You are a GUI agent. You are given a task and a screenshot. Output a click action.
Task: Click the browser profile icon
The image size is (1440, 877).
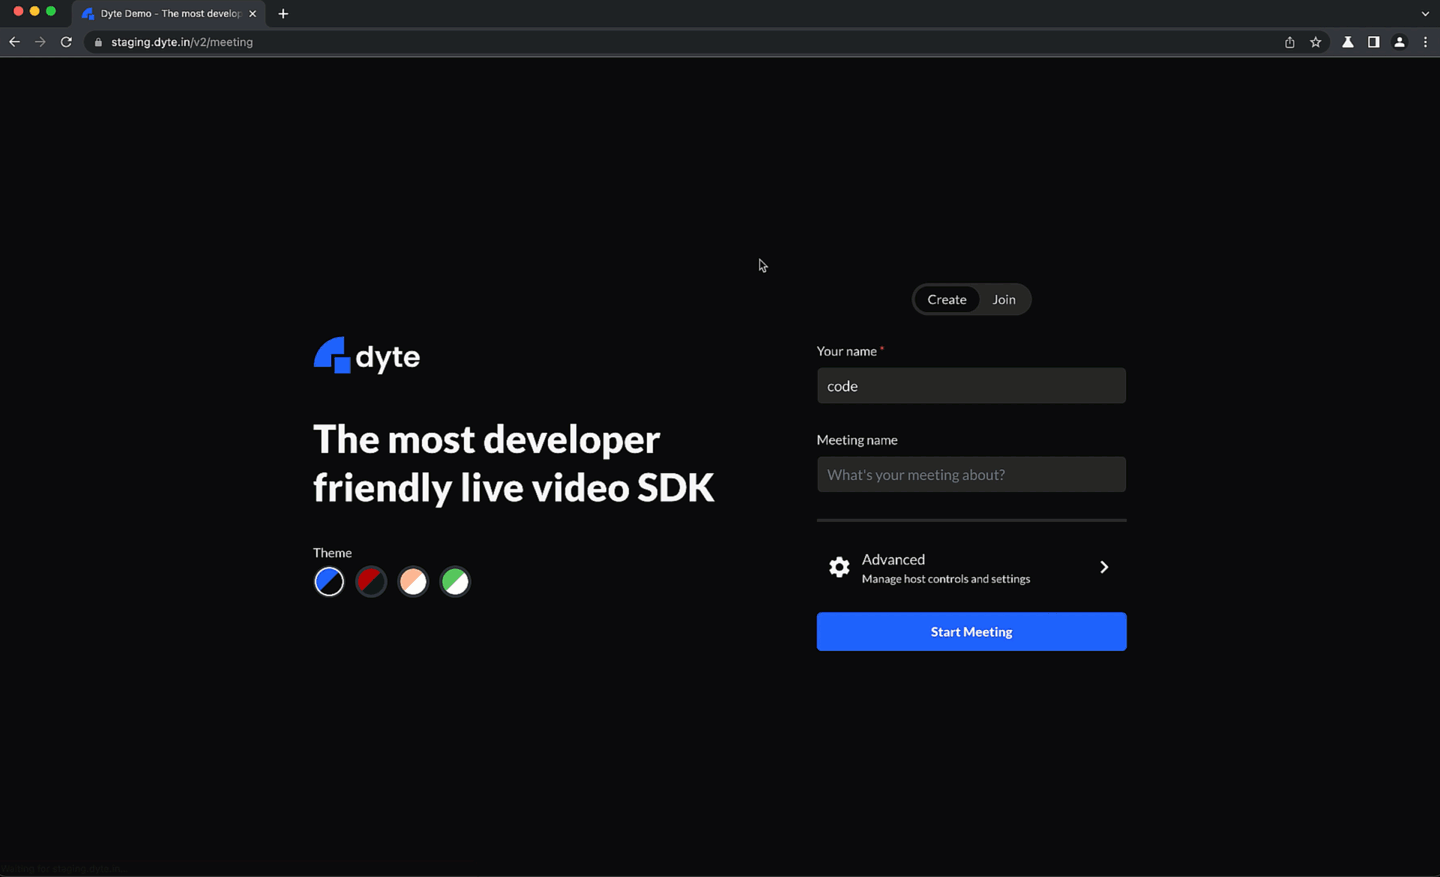click(x=1399, y=42)
